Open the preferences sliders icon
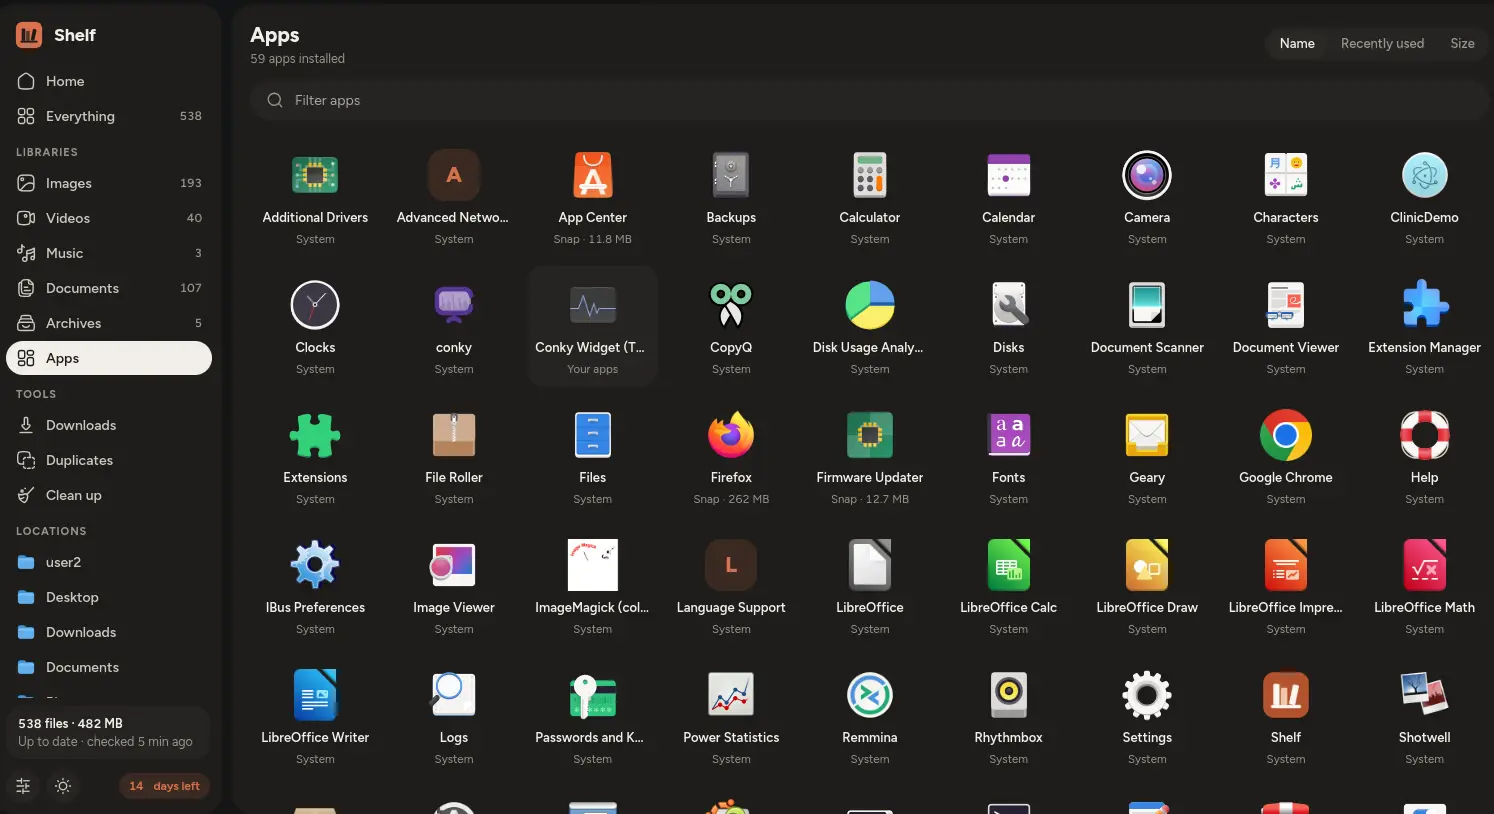 pos(23,786)
